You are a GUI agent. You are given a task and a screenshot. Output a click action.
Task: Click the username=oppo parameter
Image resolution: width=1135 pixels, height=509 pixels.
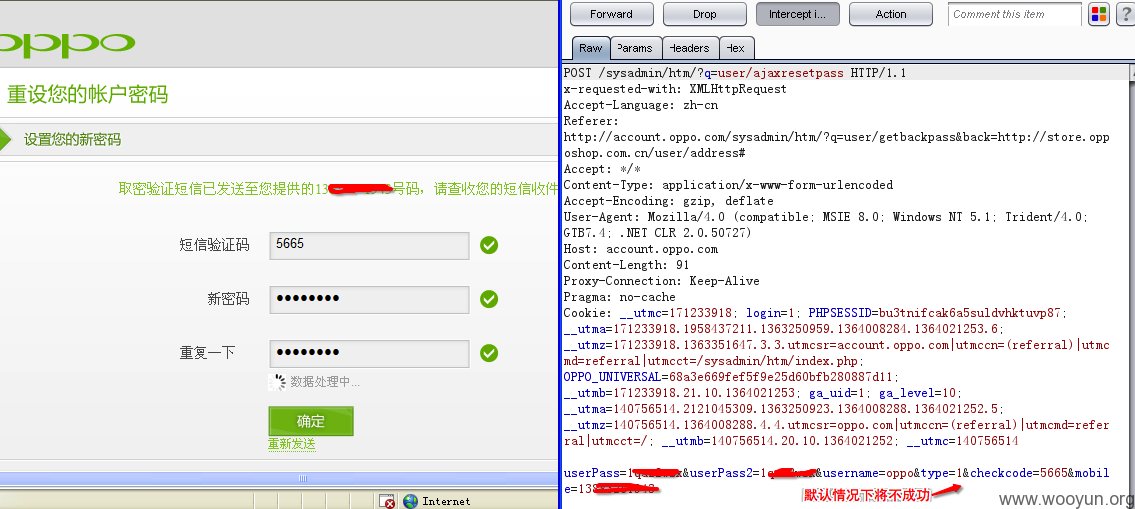pos(866,473)
